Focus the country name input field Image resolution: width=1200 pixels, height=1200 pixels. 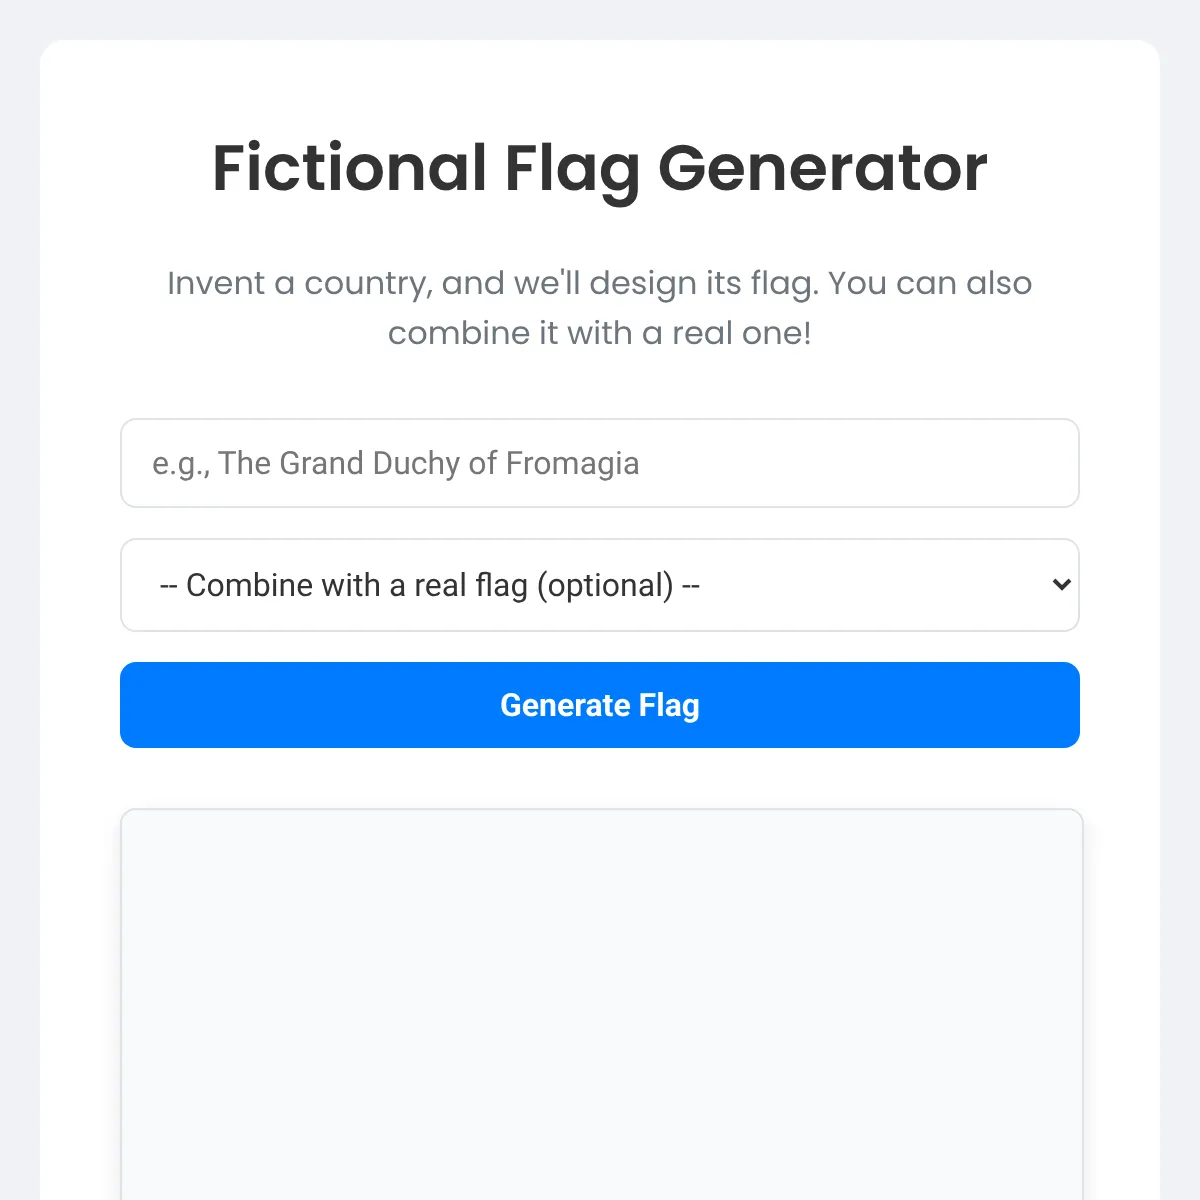(x=600, y=463)
